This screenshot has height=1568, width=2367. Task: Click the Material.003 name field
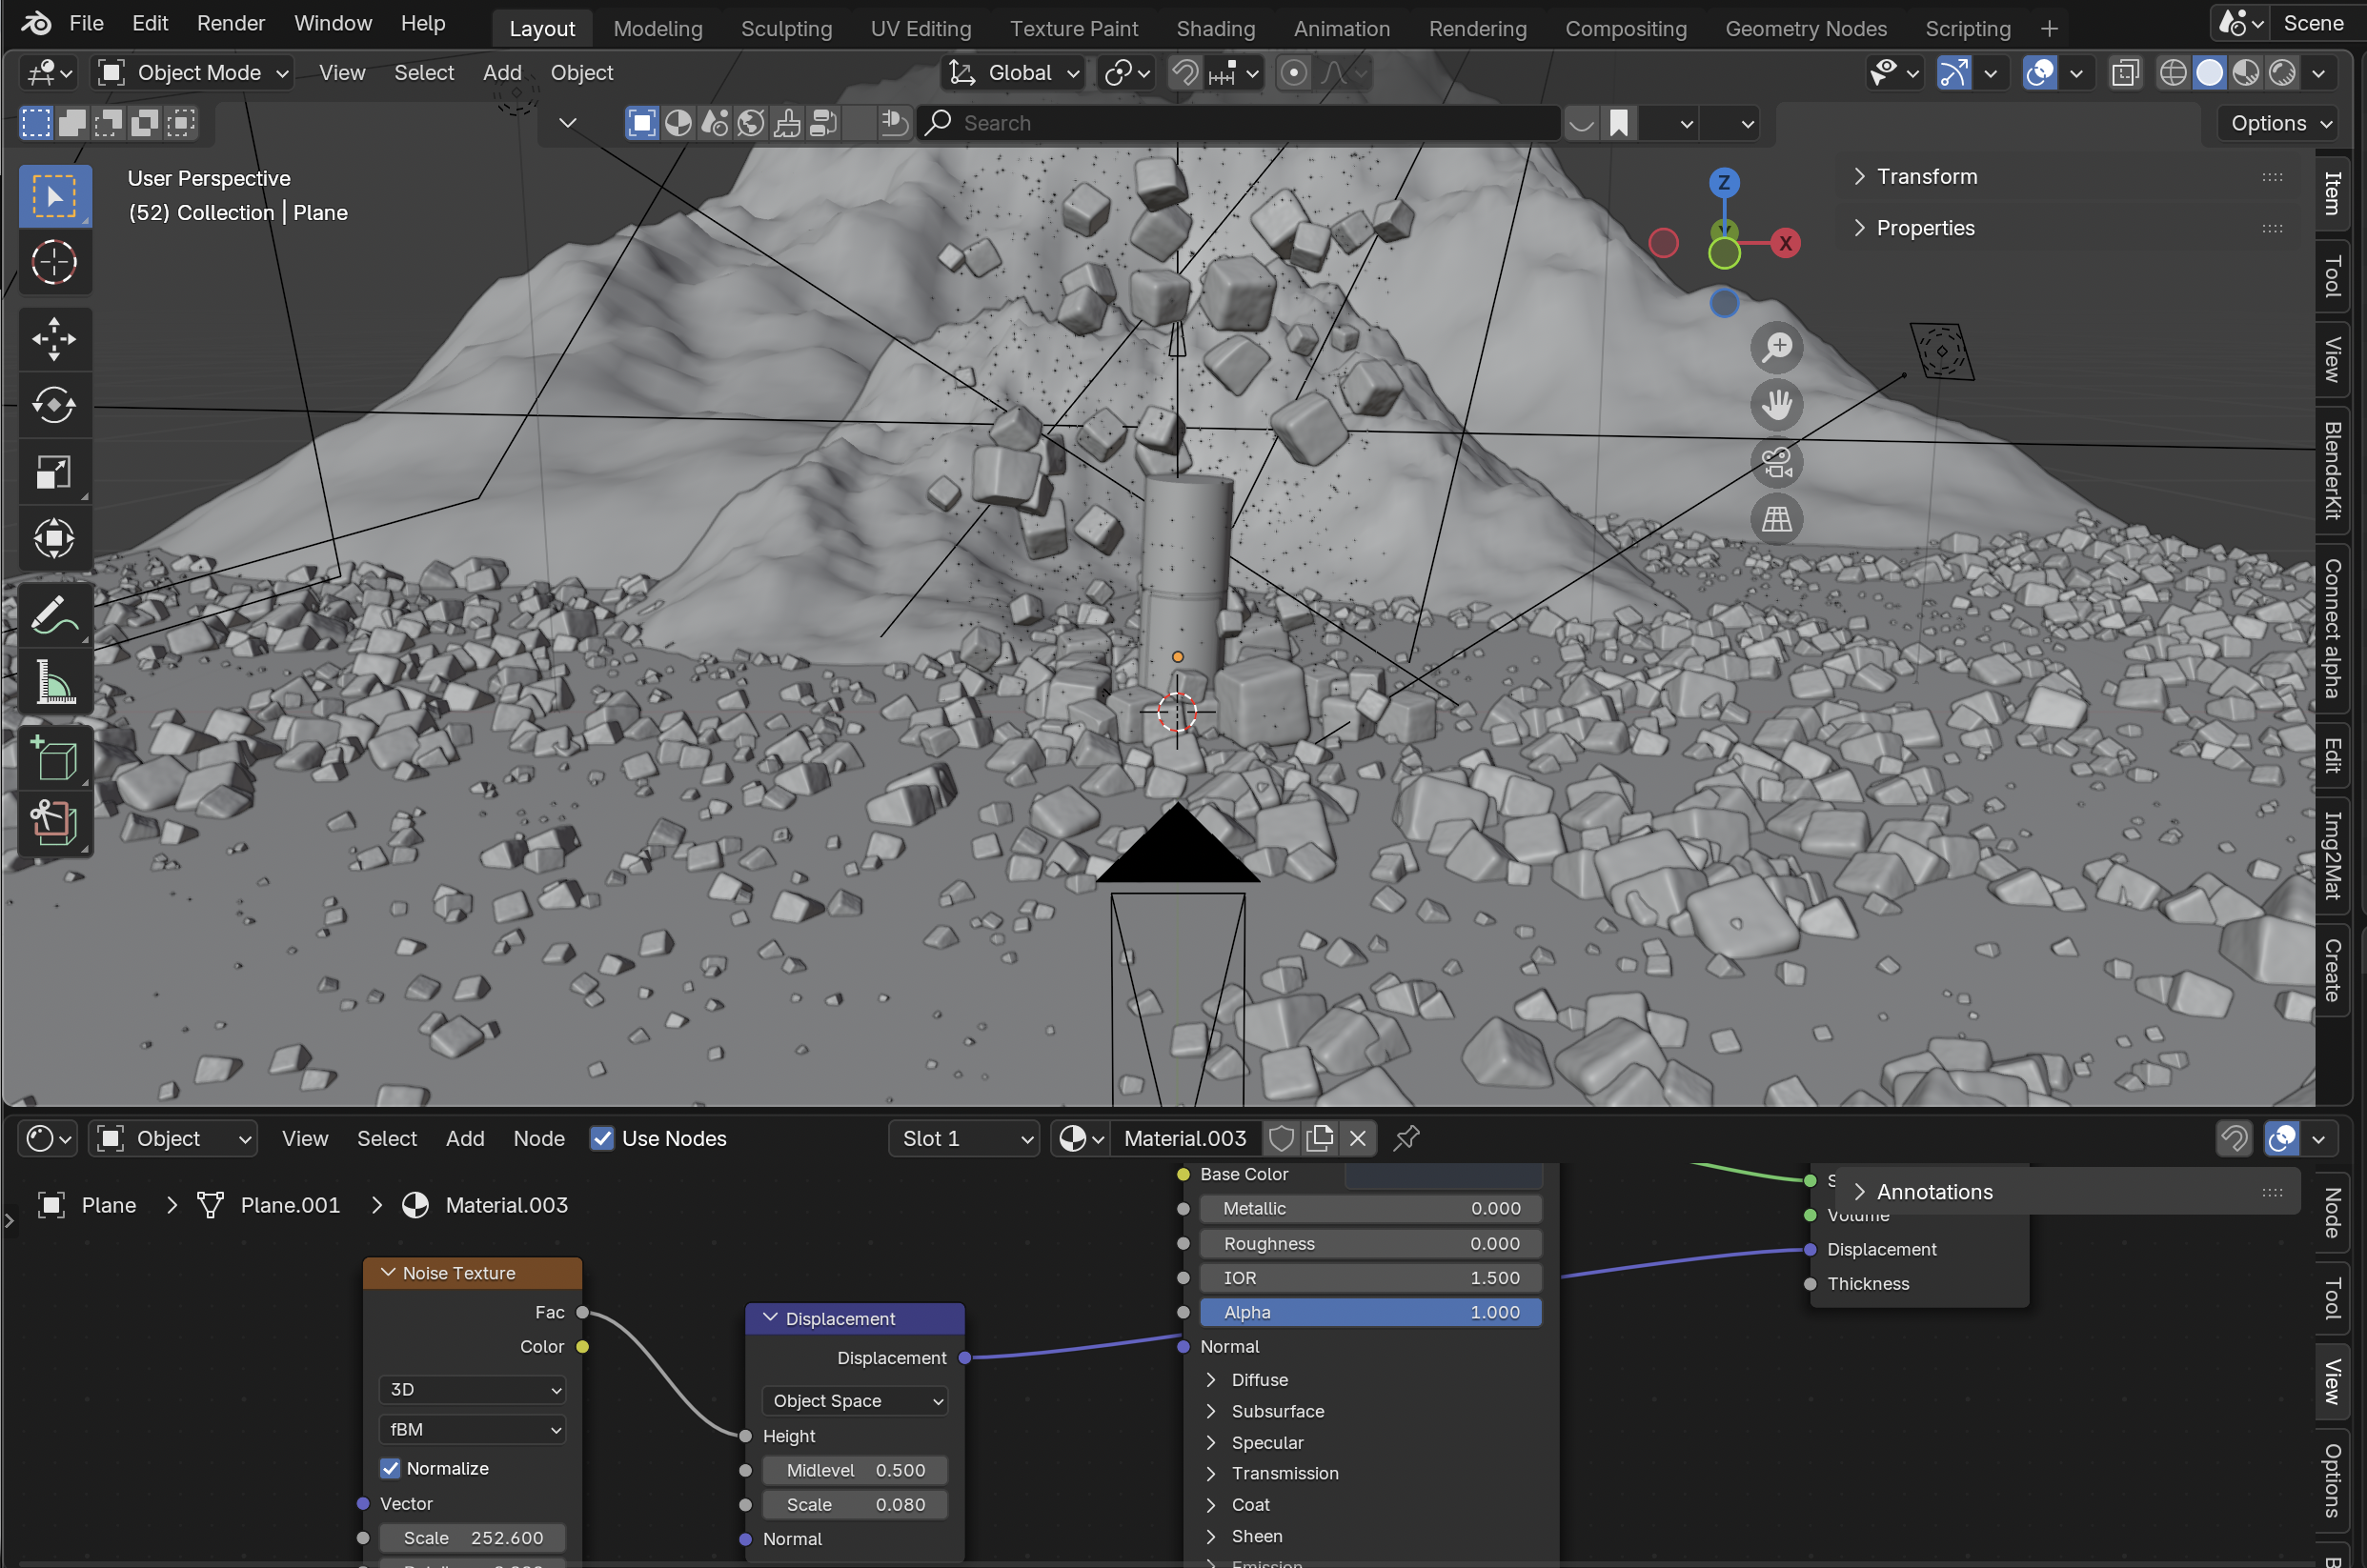point(1185,1138)
